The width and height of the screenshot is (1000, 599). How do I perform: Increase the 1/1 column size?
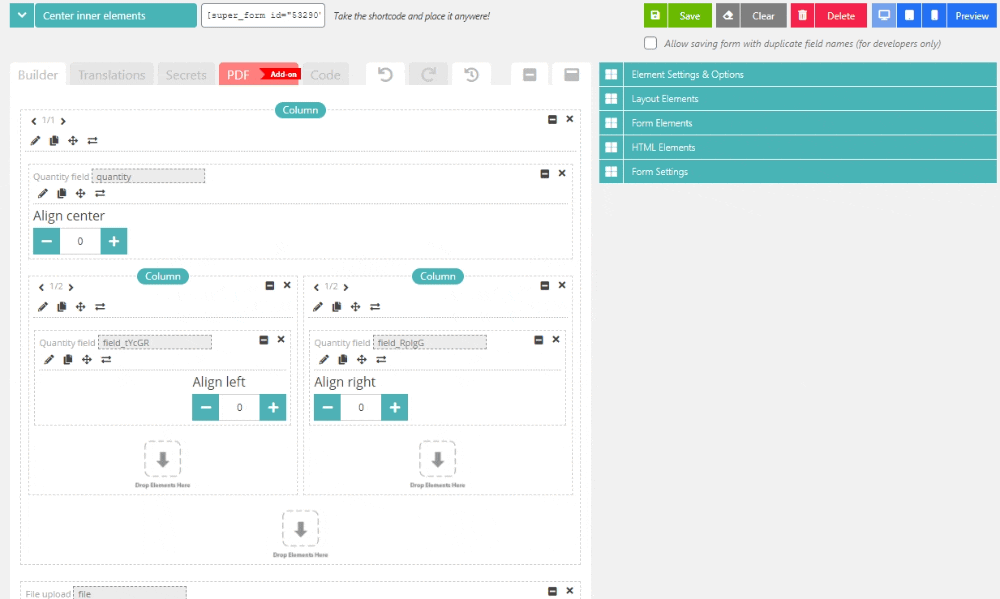point(63,121)
